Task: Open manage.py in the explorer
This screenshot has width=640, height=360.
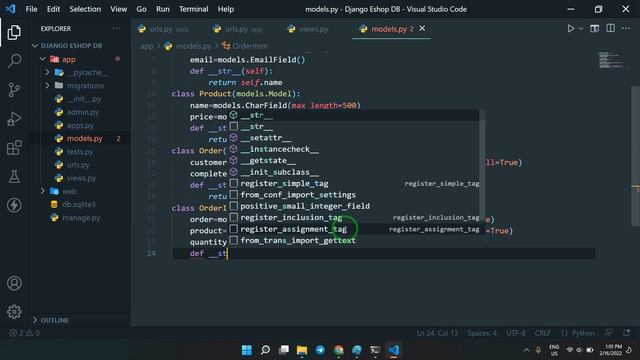Action: click(81, 218)
